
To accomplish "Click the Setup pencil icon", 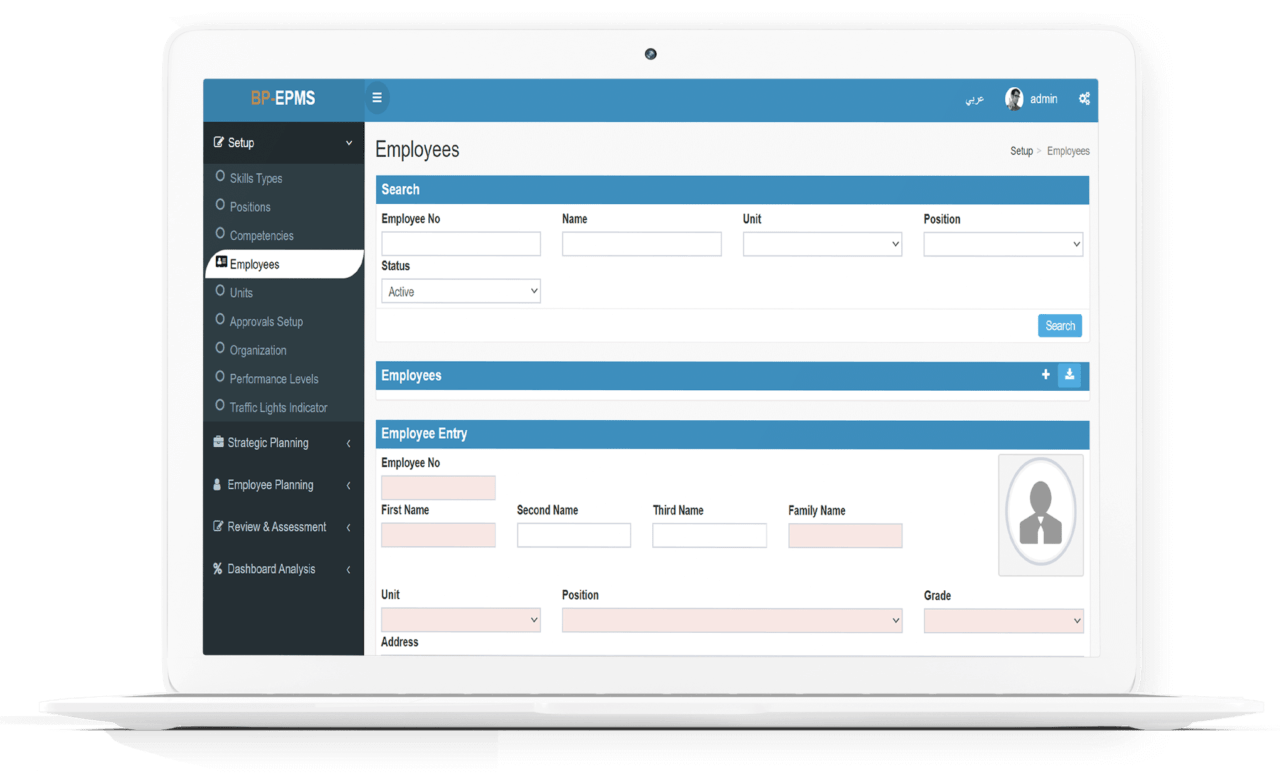I will 218,142.
